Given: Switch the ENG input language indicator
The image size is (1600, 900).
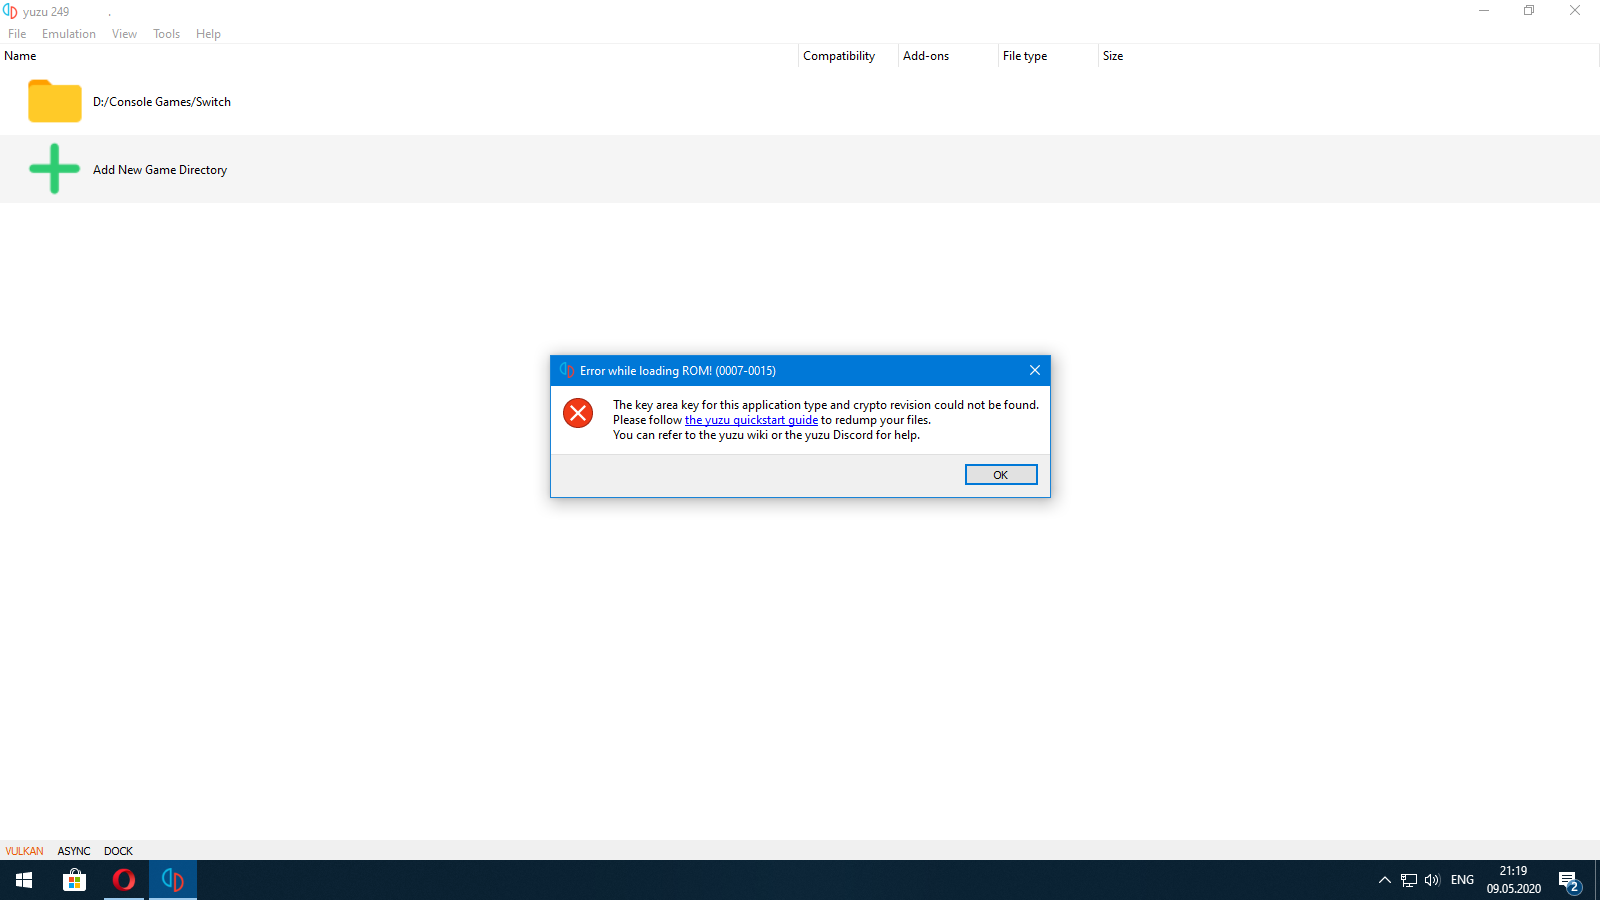Looking at the screenshot, I should (1462, 880).
